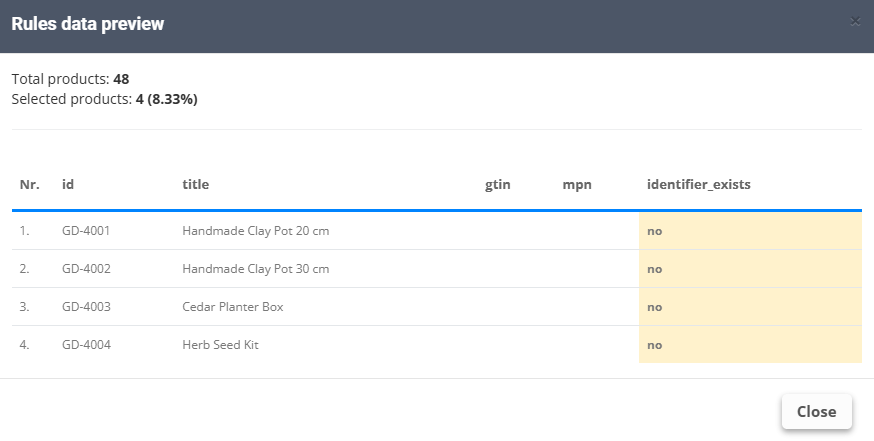
Task: Select product id GD-4003
Action: click(86, 307)
